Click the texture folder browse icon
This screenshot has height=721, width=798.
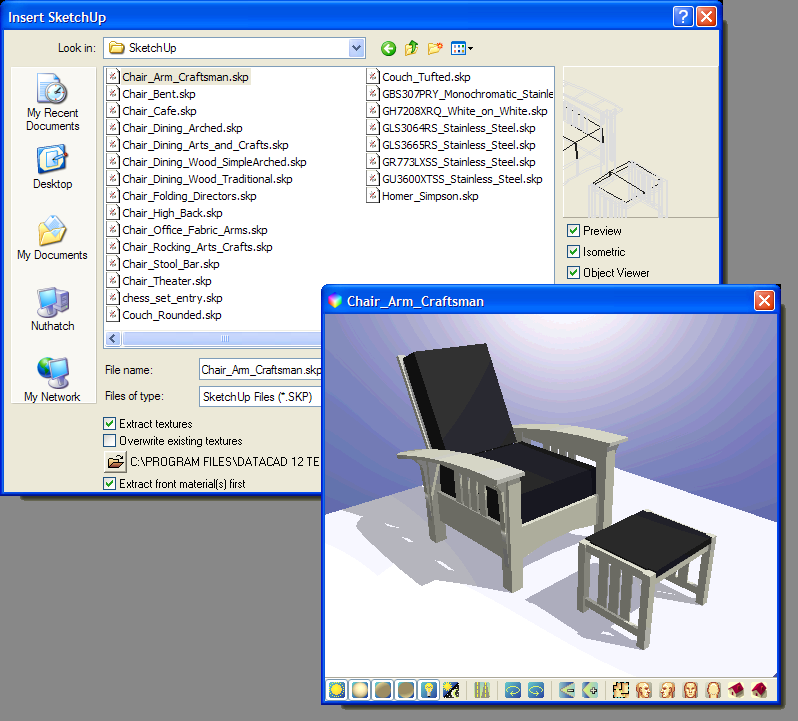click(116, 462)
